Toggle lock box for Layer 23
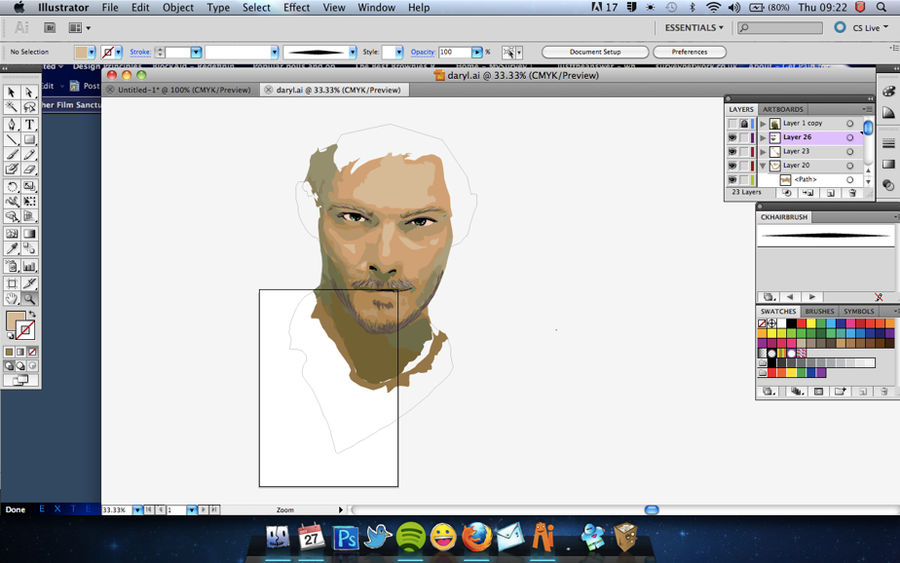 coord(744,152)
